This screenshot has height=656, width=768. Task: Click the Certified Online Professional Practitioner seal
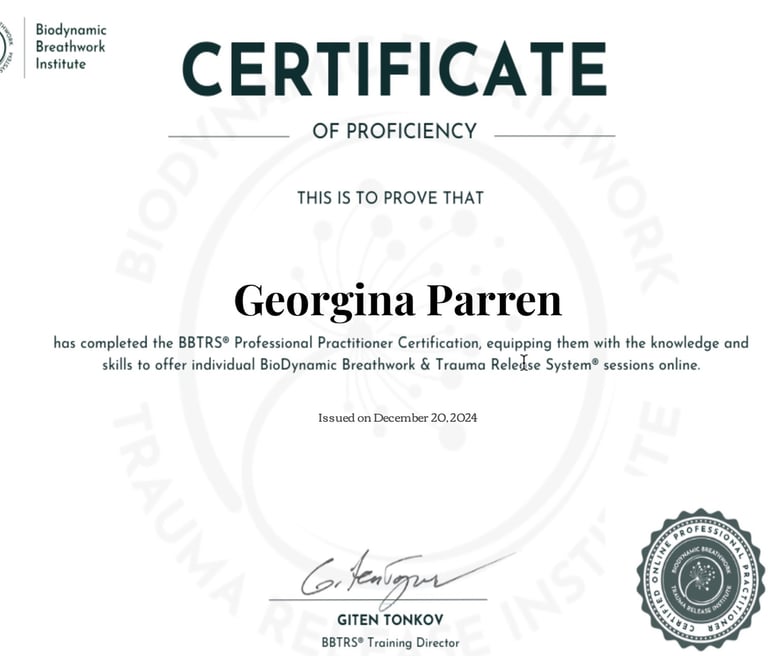click(x=701, y=580)
